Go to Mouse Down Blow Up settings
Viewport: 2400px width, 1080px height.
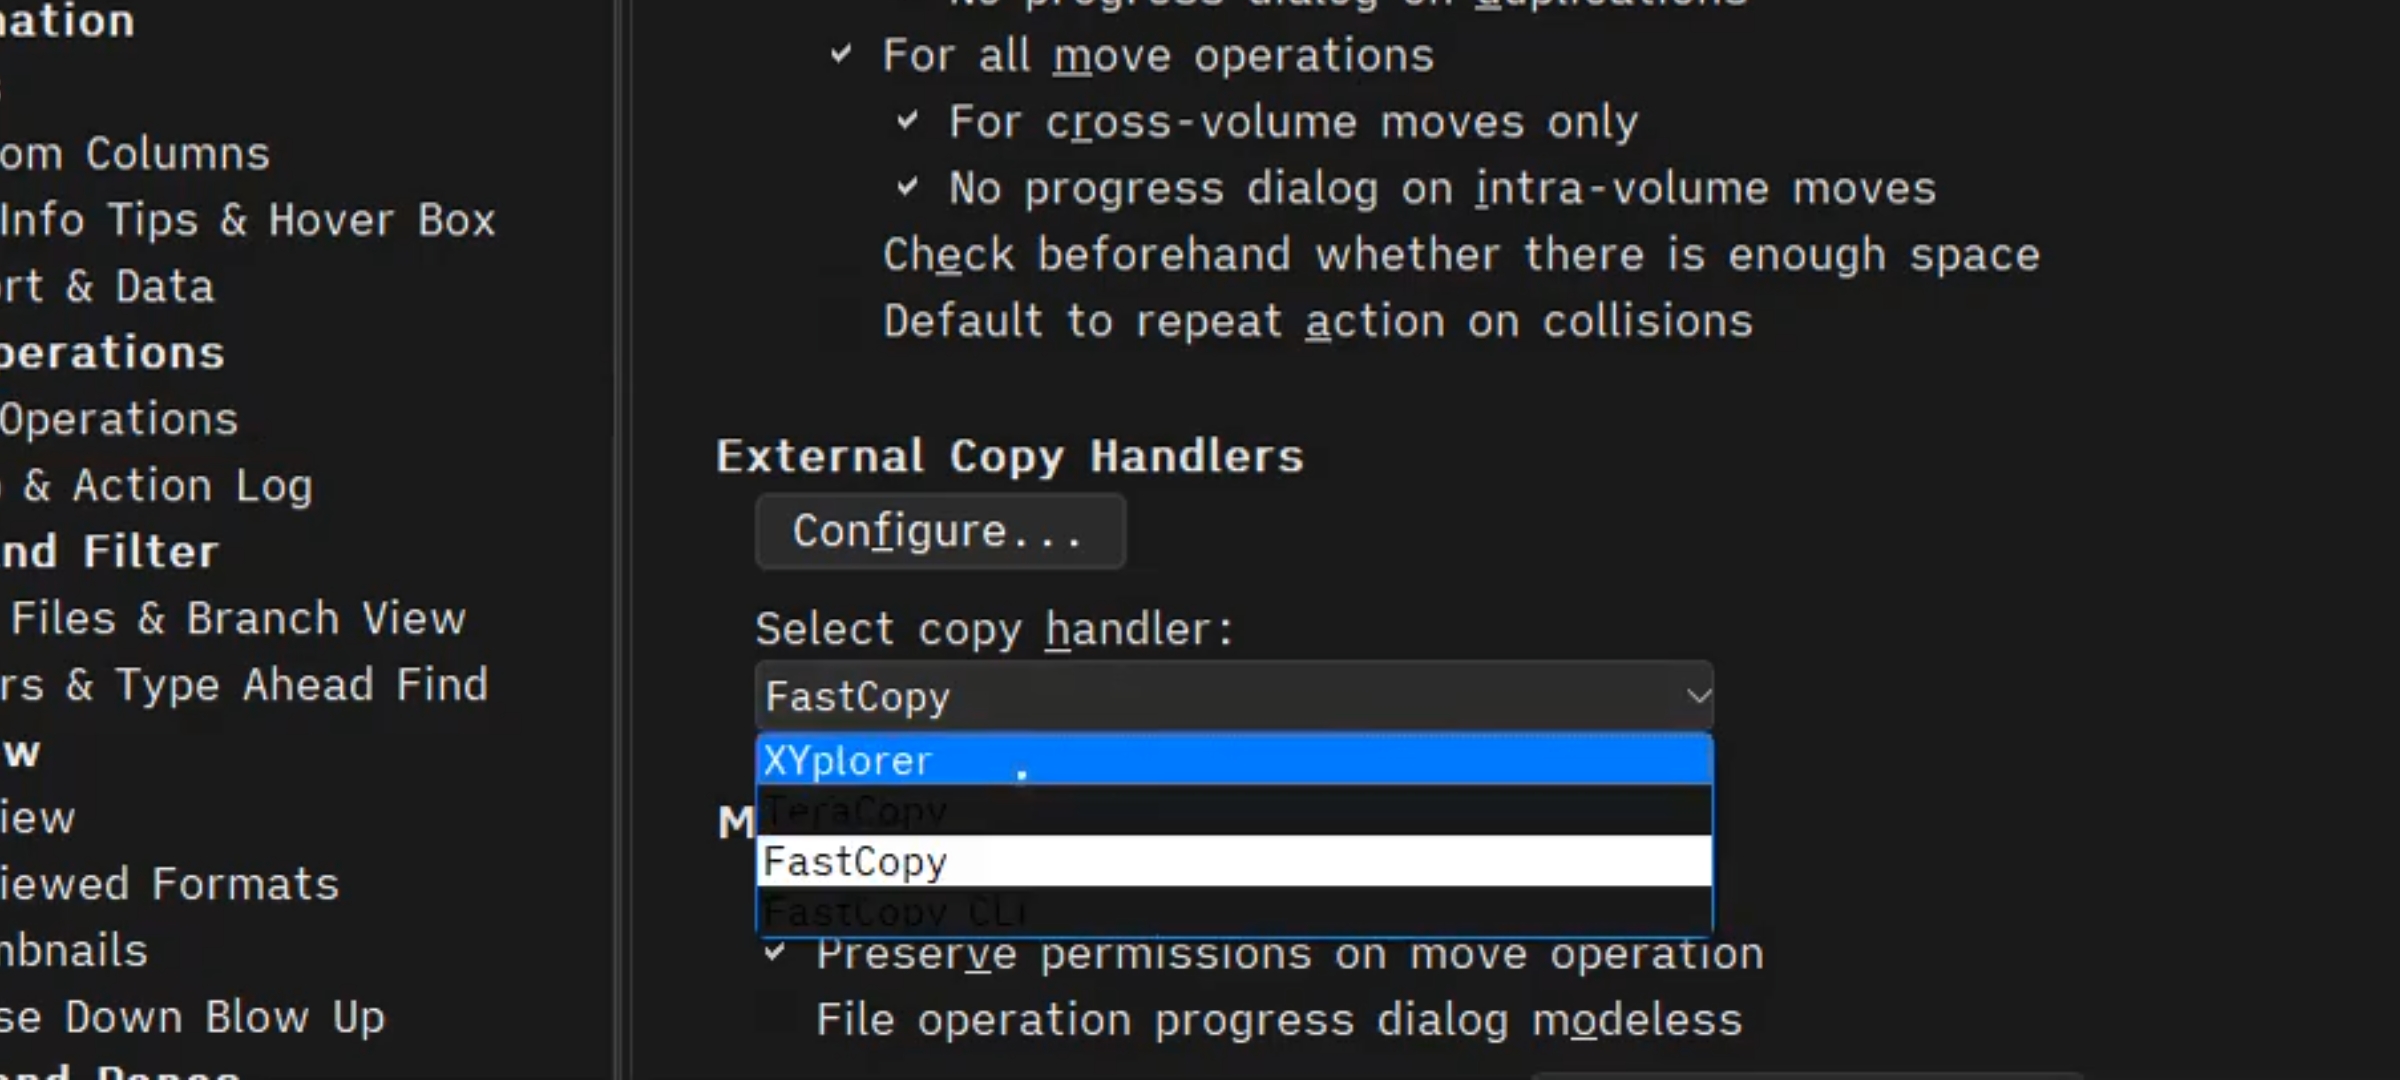coord(191,1017)
